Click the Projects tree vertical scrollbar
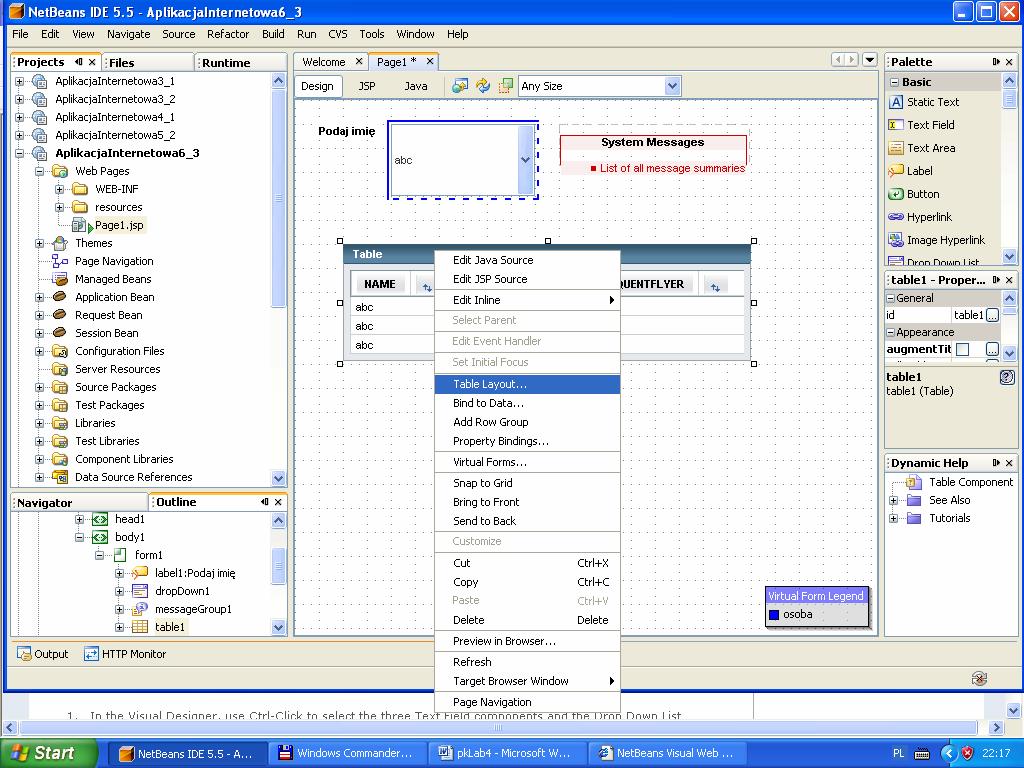The image size is (1024, 768). point(278,279)
